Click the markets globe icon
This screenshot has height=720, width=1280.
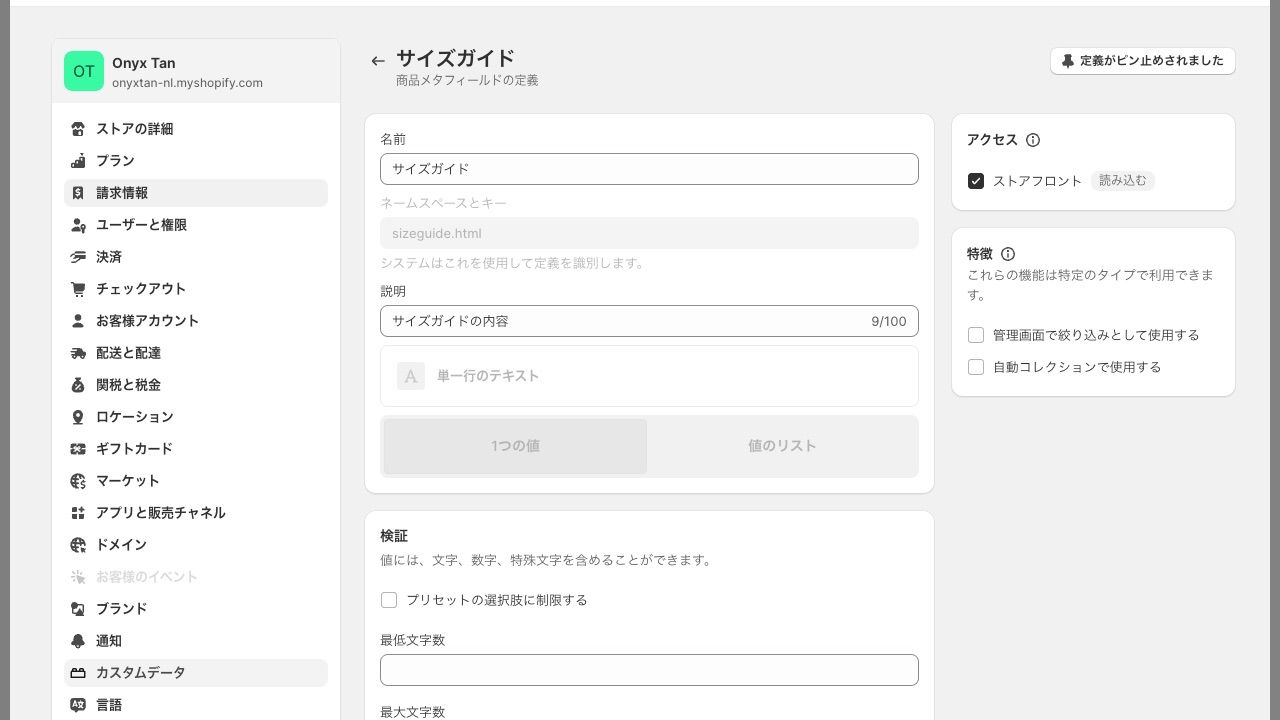point(78,481)
